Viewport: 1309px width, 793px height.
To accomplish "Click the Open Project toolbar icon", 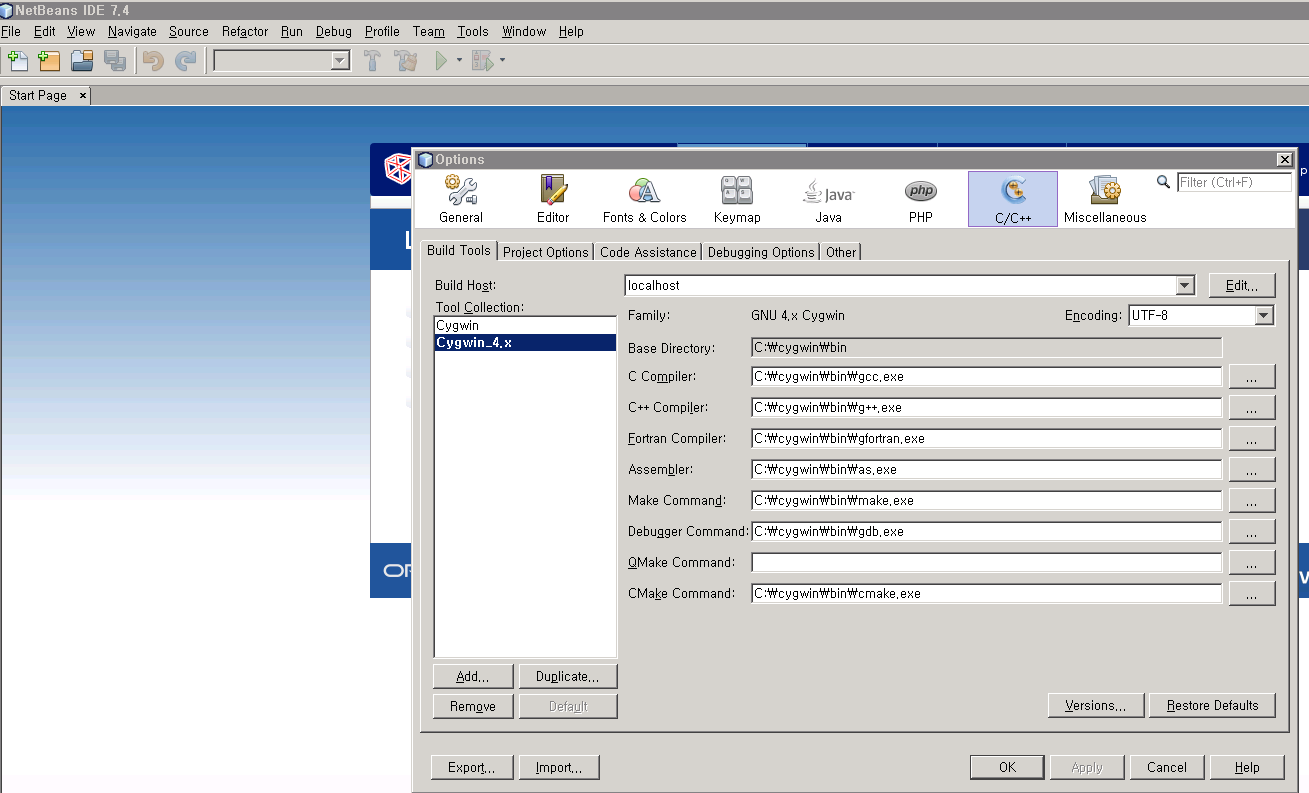I will click(82, 61).
